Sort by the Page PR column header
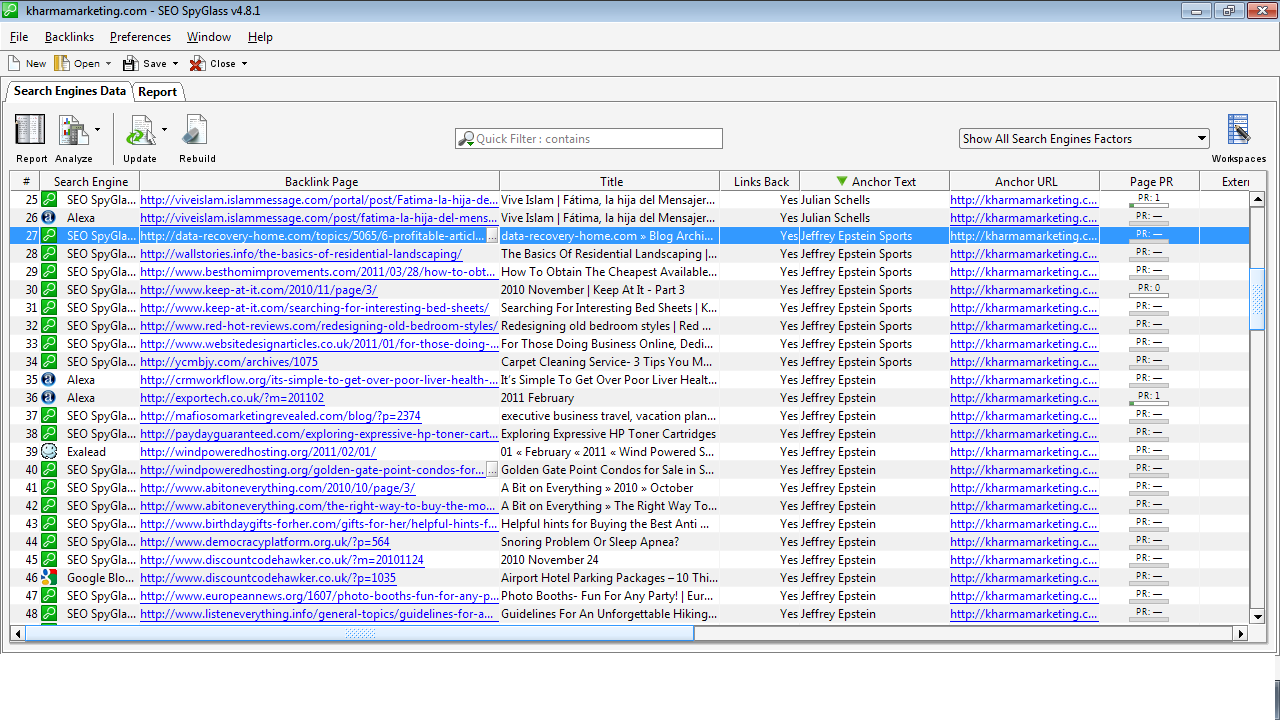 1150,181
